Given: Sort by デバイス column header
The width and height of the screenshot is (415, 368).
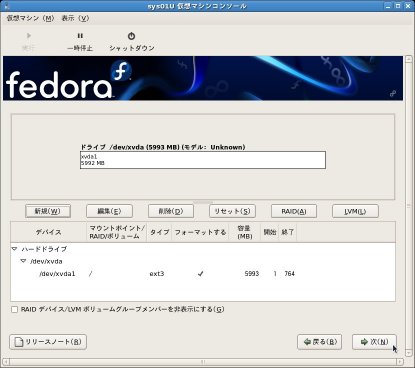Looking at the screenshot, I should pyautogui.click(x=48, y=232).
